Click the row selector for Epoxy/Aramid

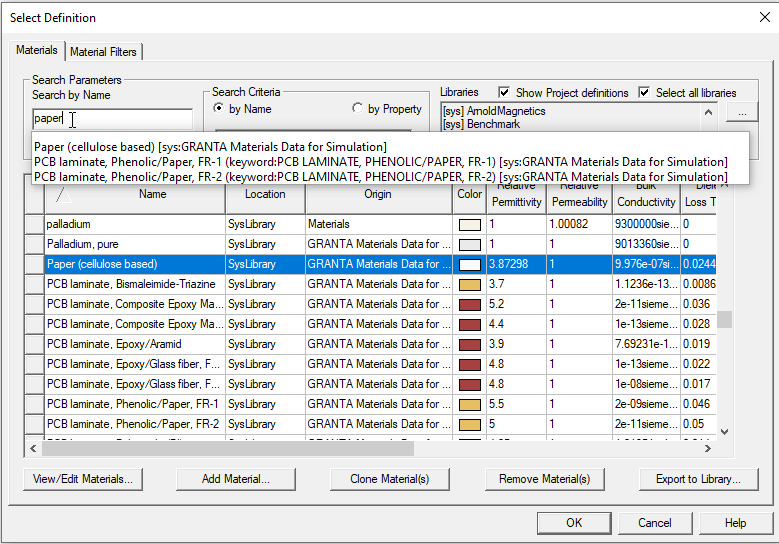pyautogui.click(x=34, y=344)
